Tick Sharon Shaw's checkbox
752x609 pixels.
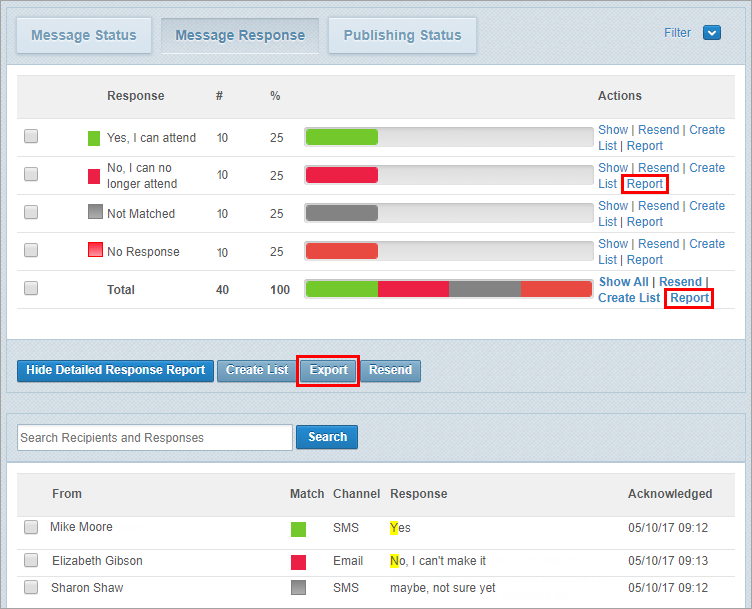pyautogui.click(x=31, y=587)
